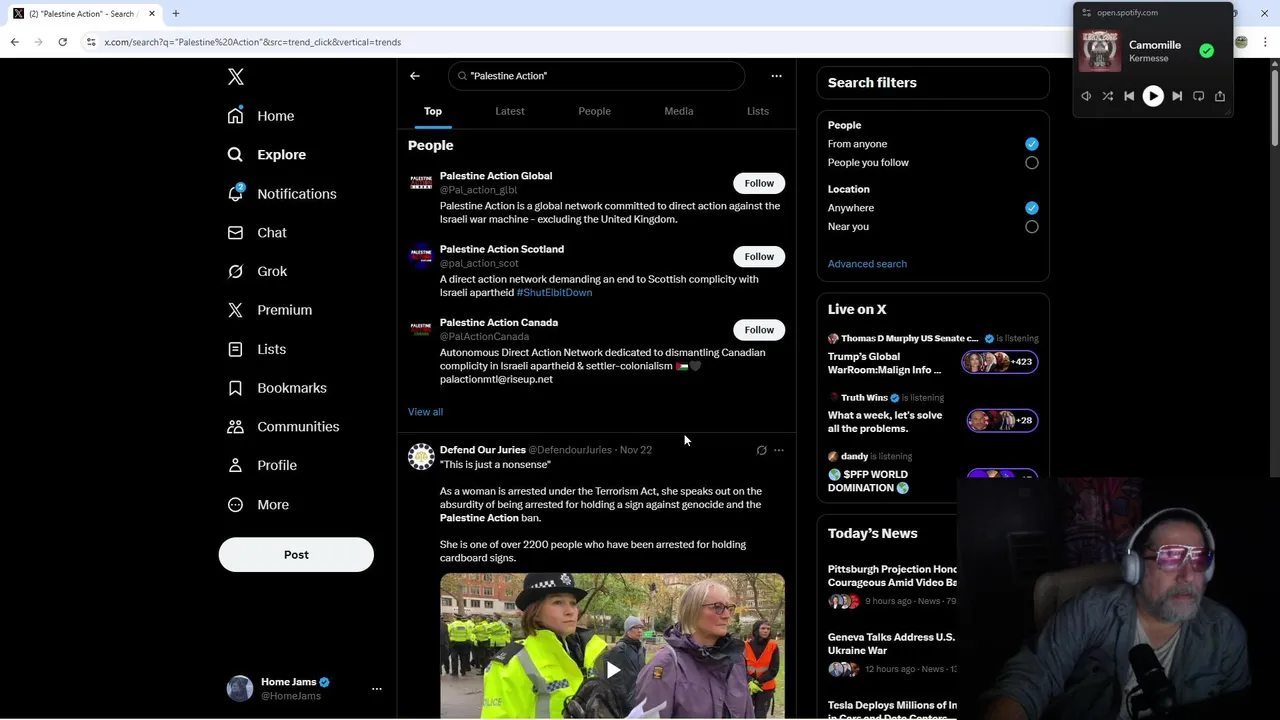This screenshot has height=720, width=1280.
Task: Open account menu next to Home Jams
Action: 377,689
